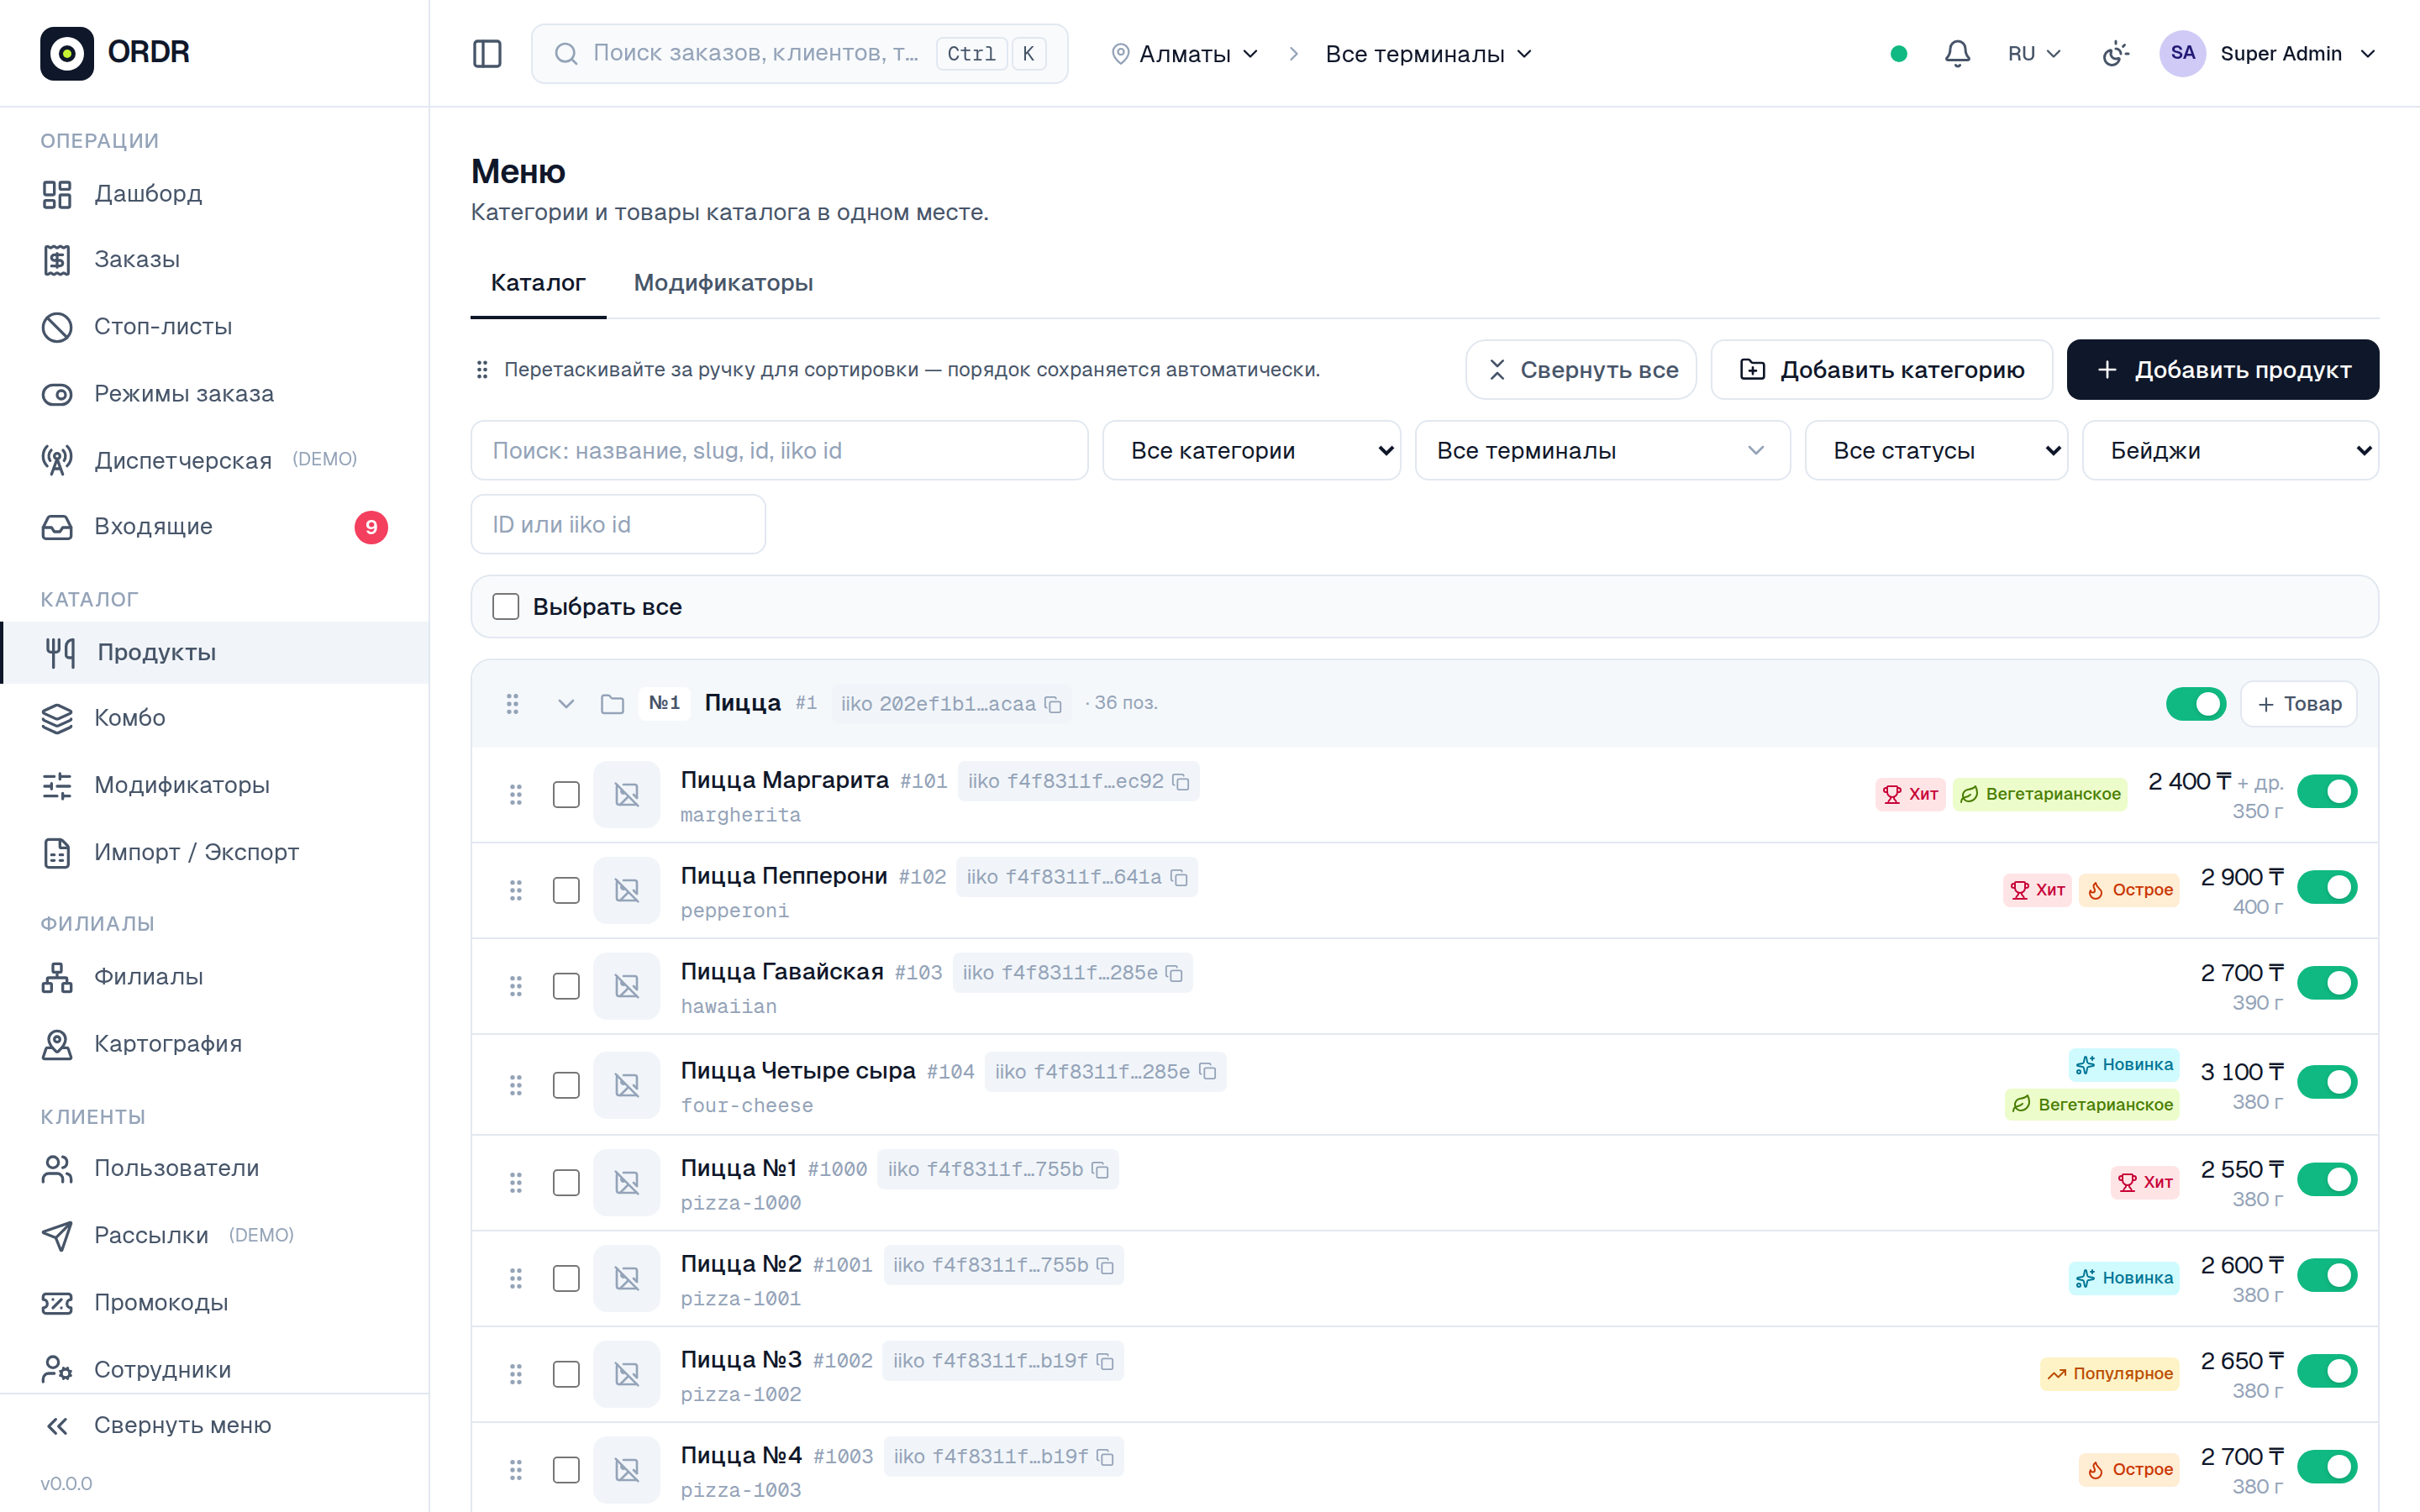
Task: Open the Все статусы filter
Action: (1936, 451)
